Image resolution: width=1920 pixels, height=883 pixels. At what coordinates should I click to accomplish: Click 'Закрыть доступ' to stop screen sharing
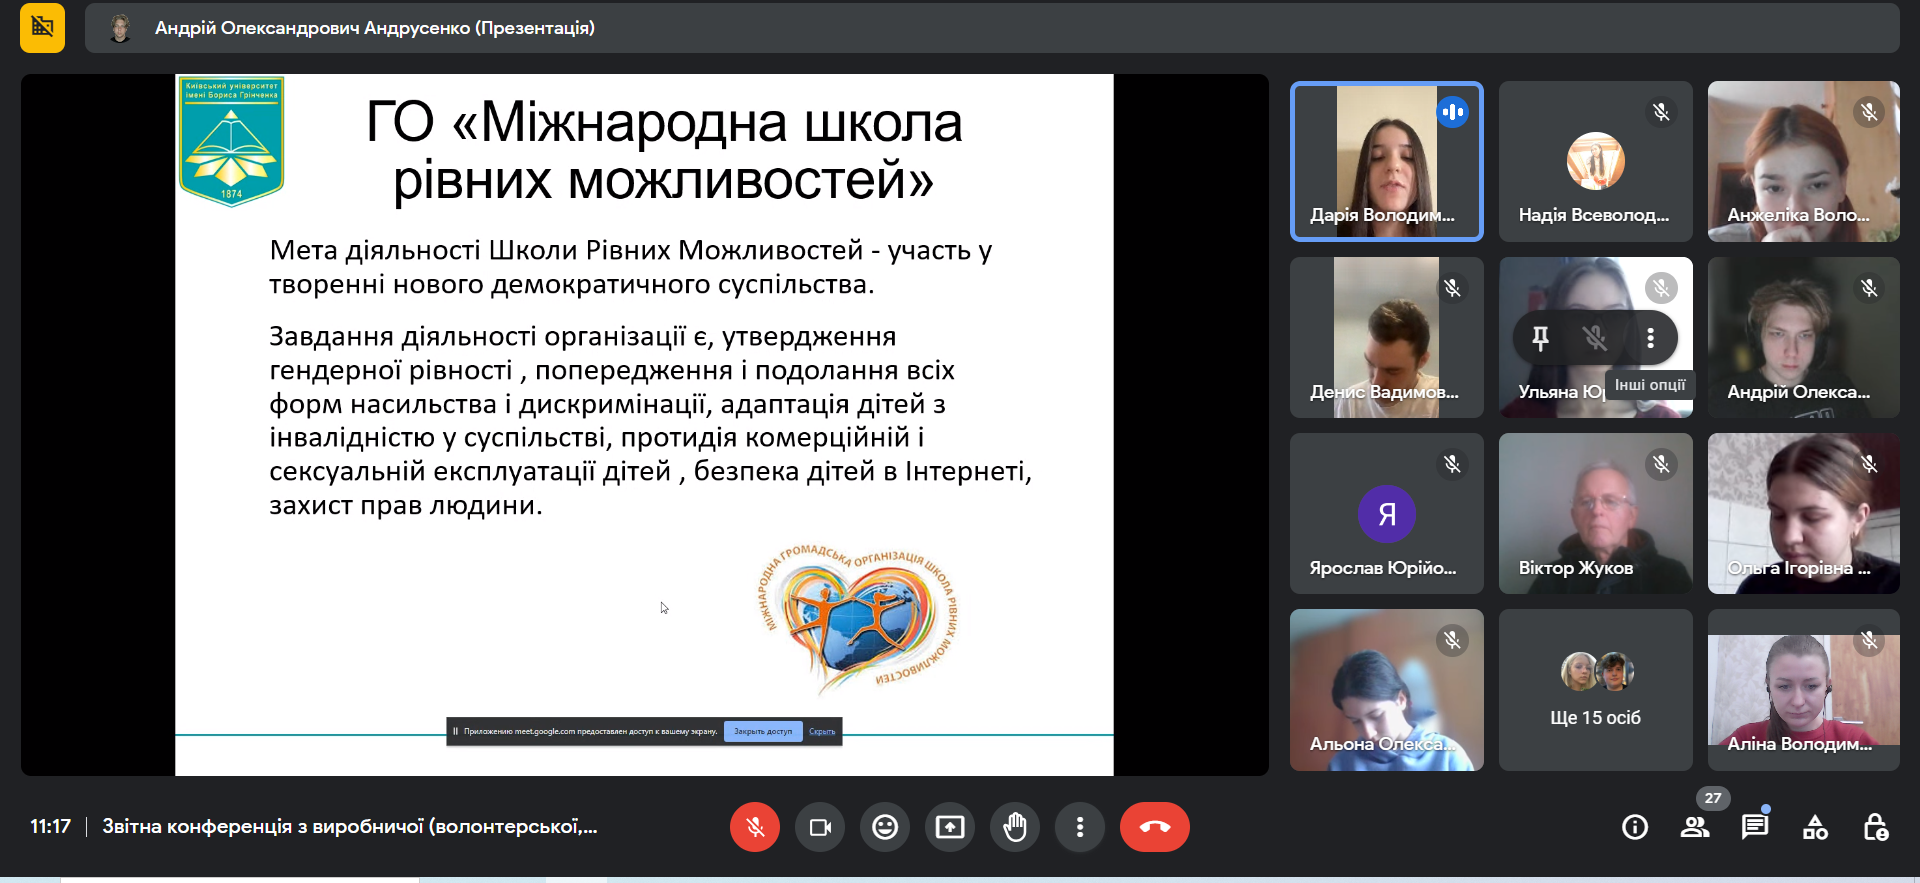click(x=763, y=732)
